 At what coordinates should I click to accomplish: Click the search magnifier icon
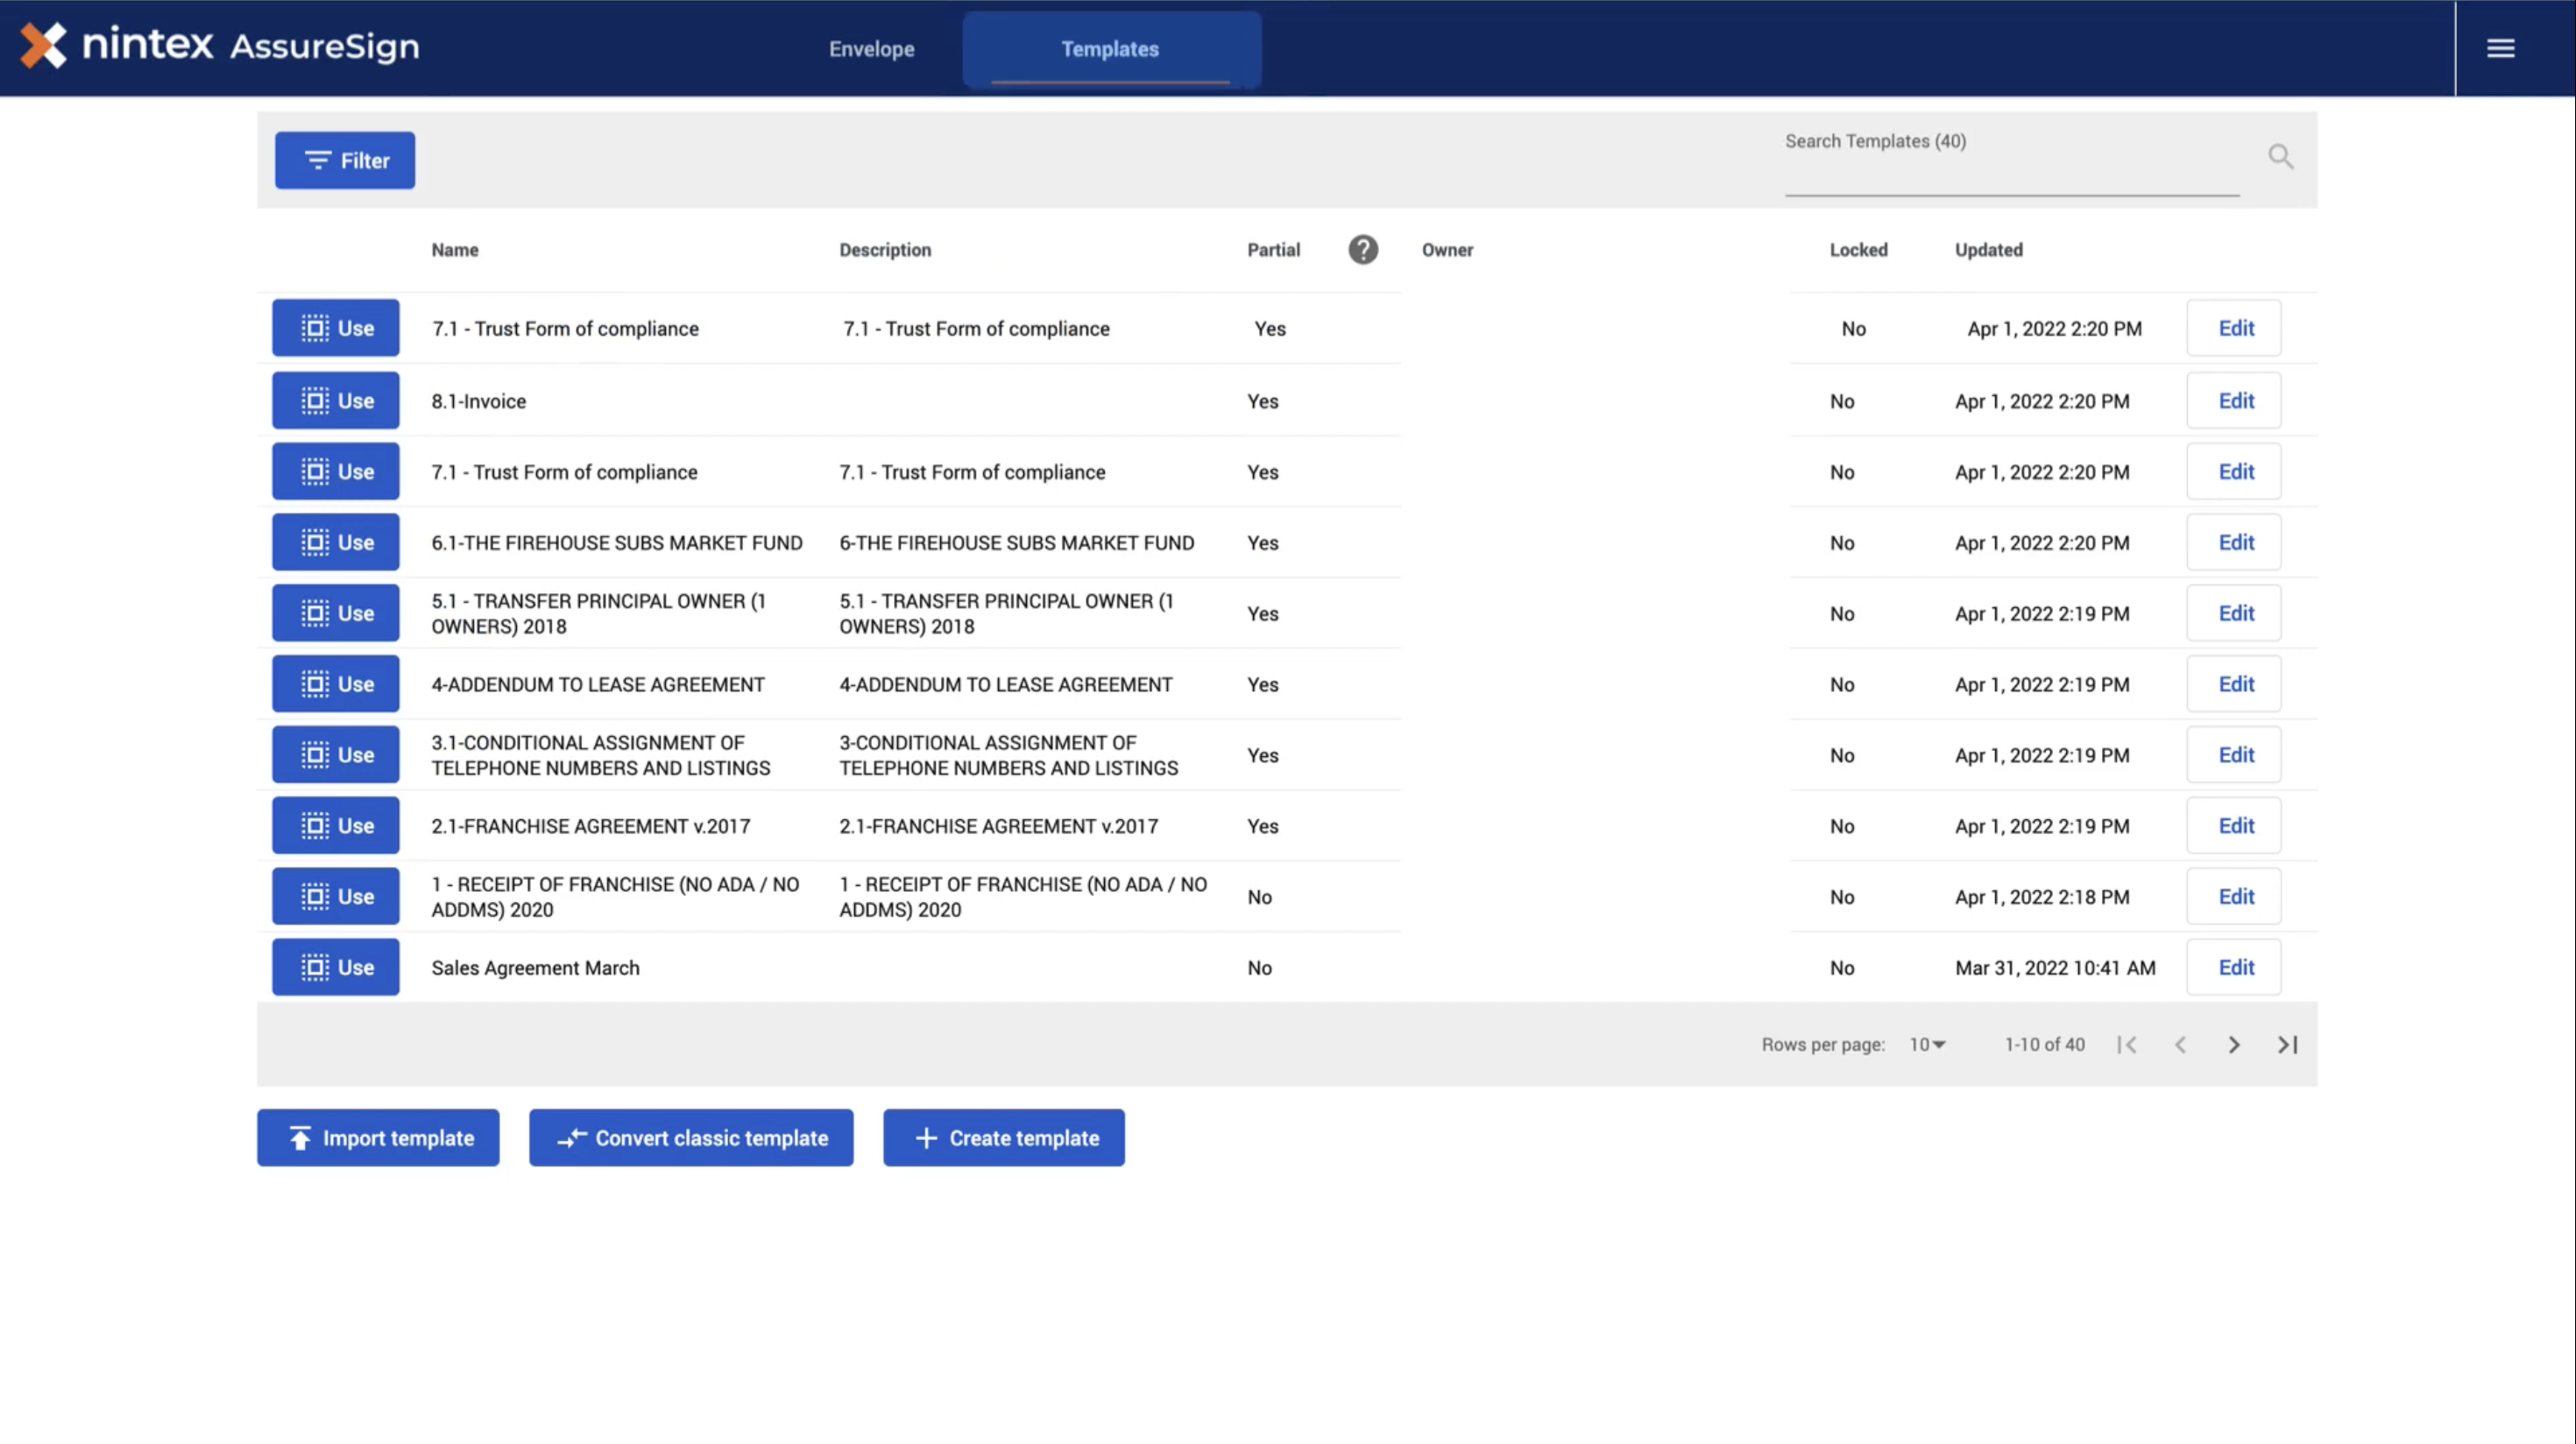(2280, 156)
